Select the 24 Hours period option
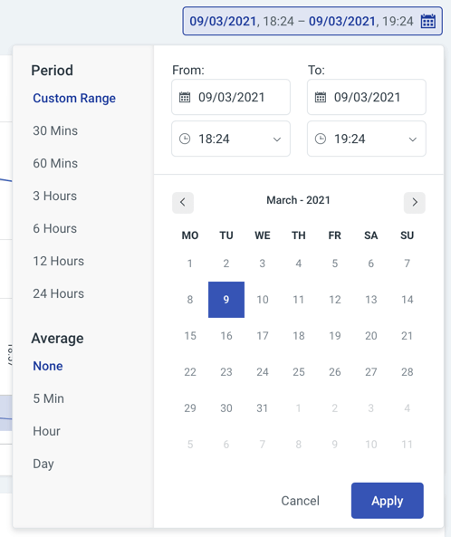451x537 pixels. (x=58, y=294)
